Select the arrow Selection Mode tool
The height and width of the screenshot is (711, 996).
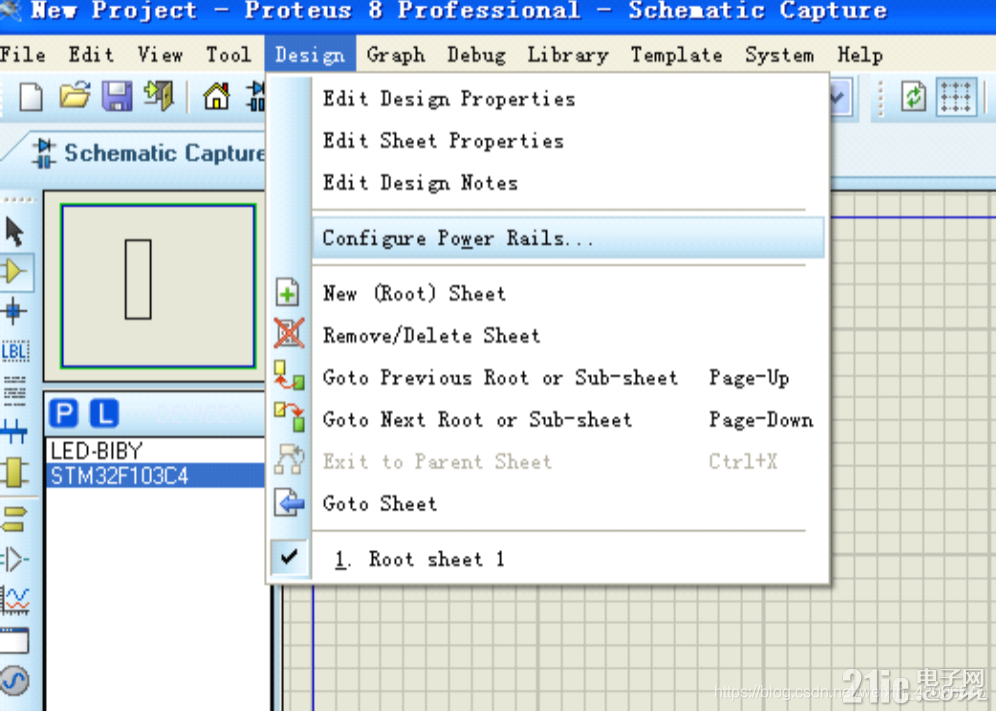14,232
